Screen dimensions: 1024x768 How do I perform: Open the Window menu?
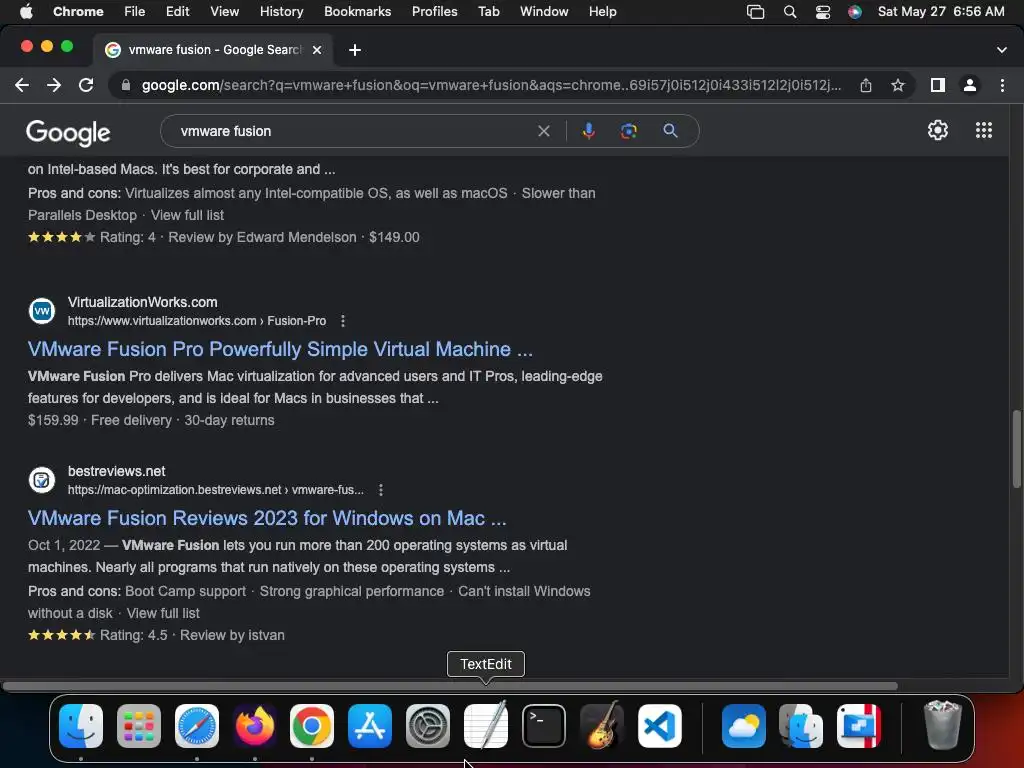[544, 12]
